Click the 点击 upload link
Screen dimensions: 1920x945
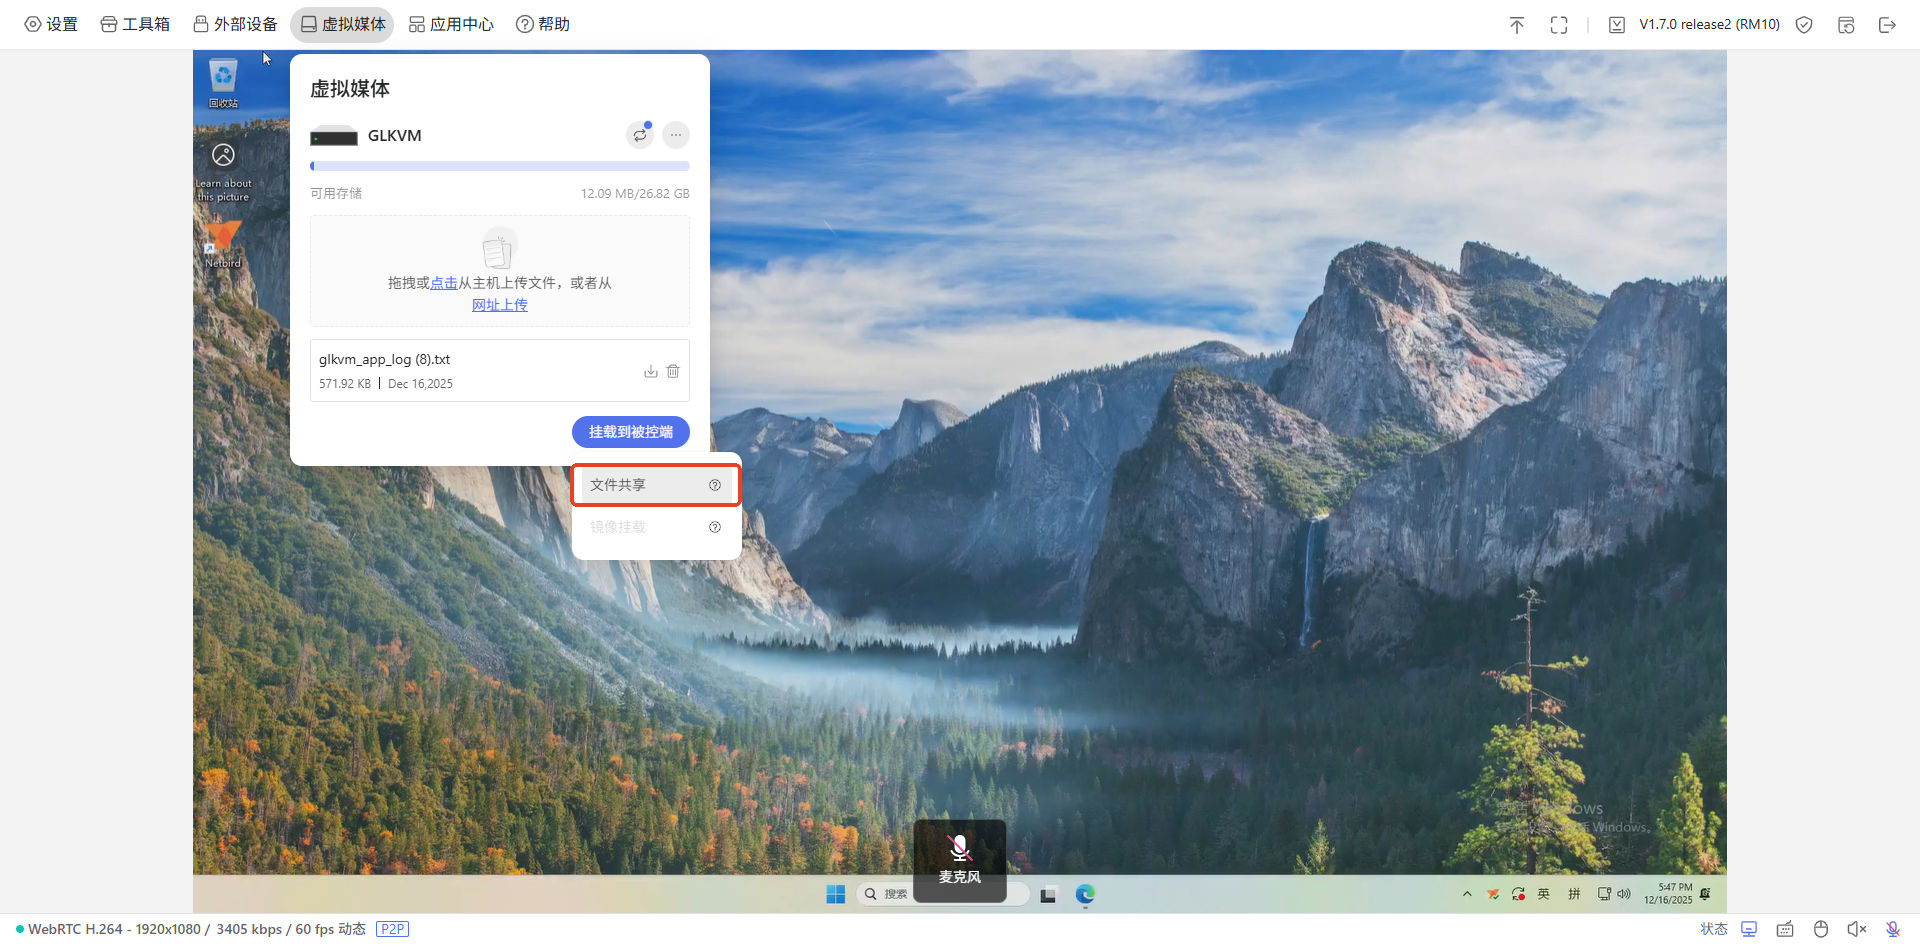pos(444,283)
